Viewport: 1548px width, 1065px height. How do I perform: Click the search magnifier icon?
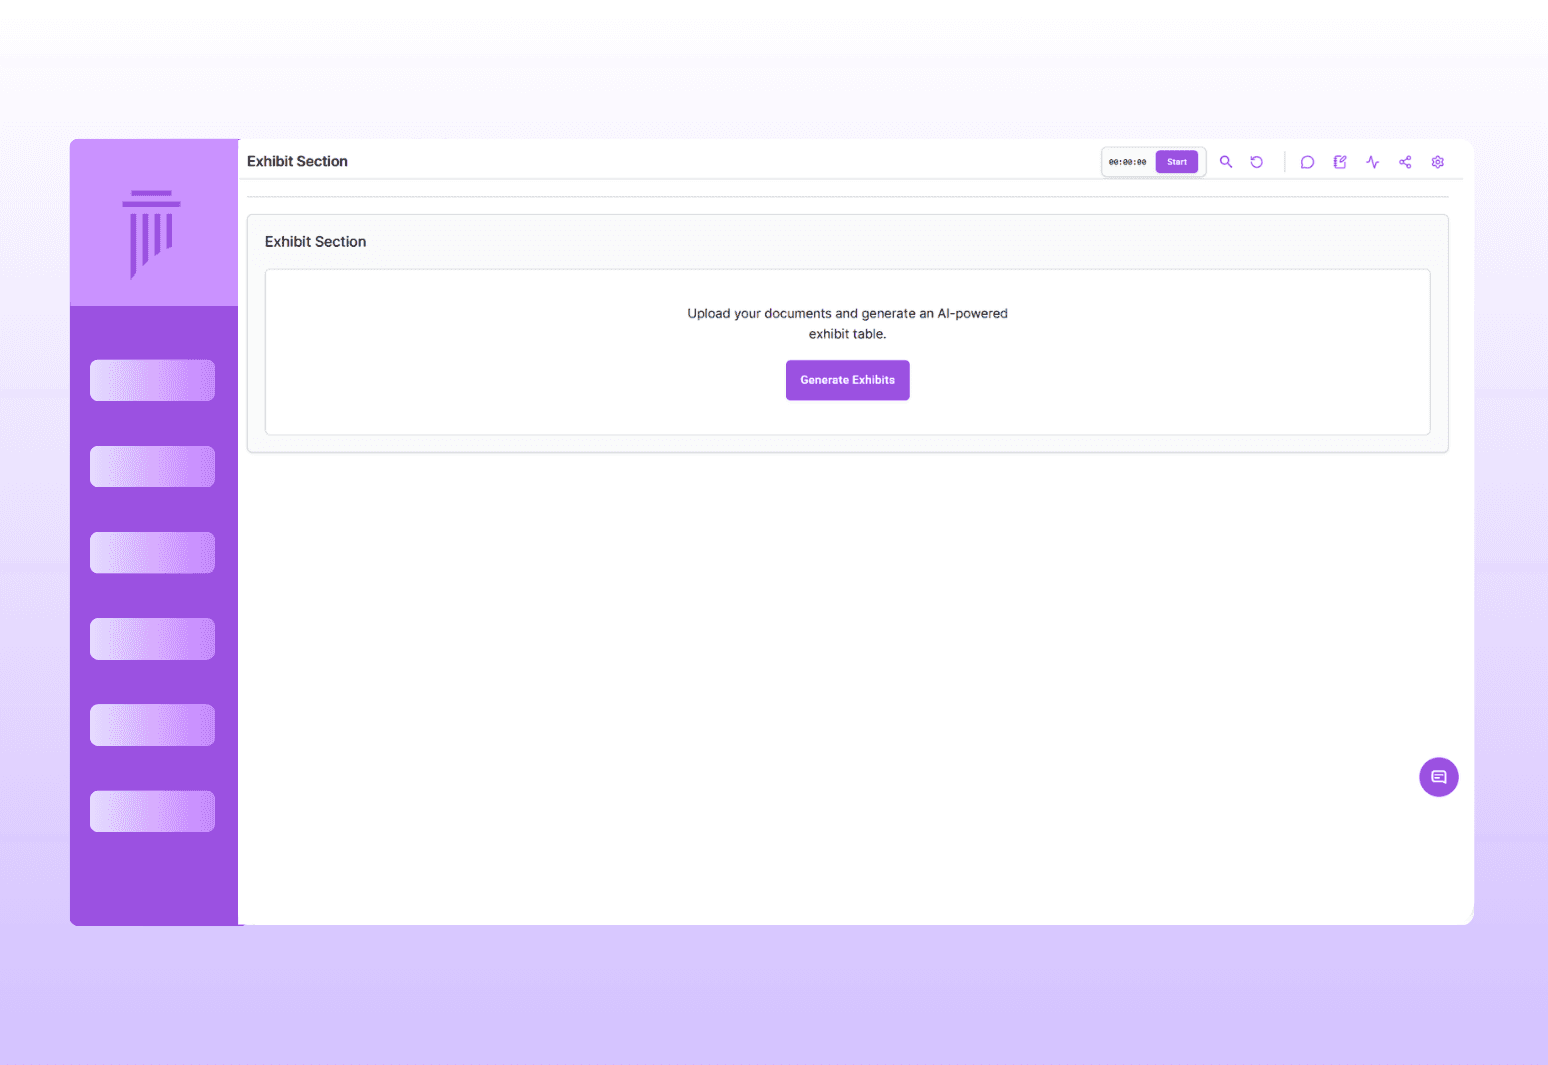coord(1226,162)
